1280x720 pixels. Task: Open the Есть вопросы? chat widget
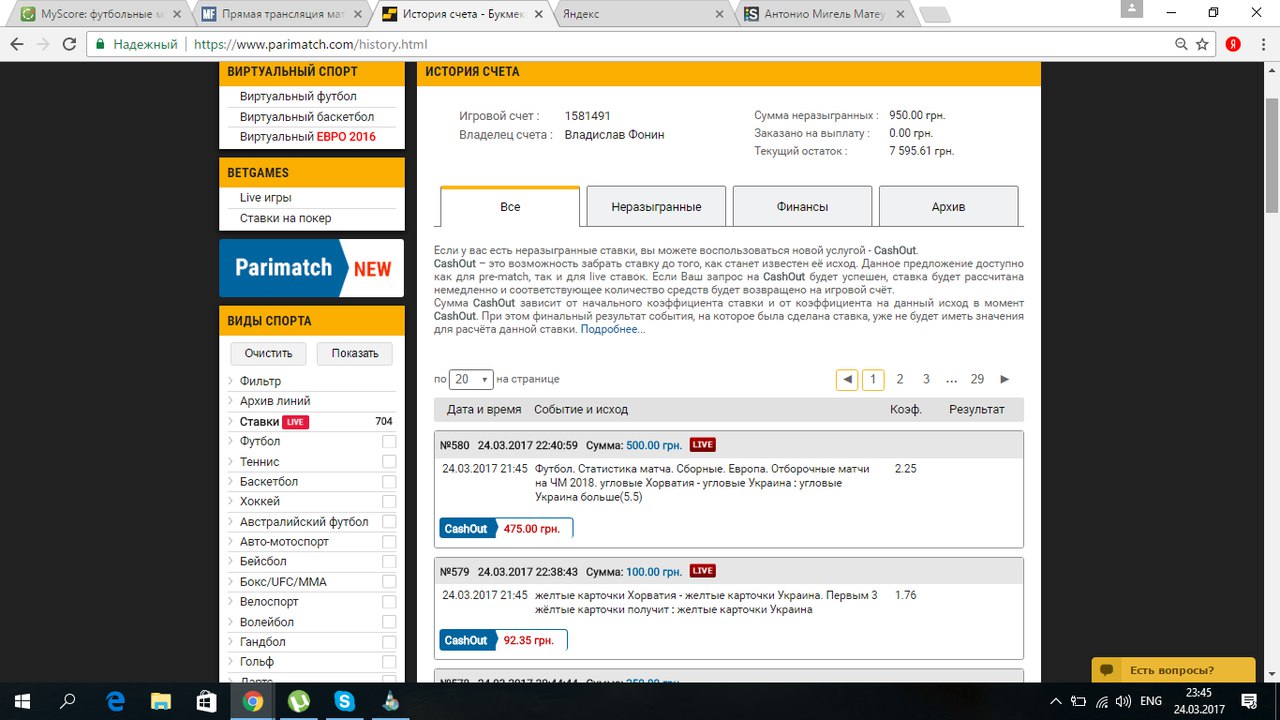1173,670
